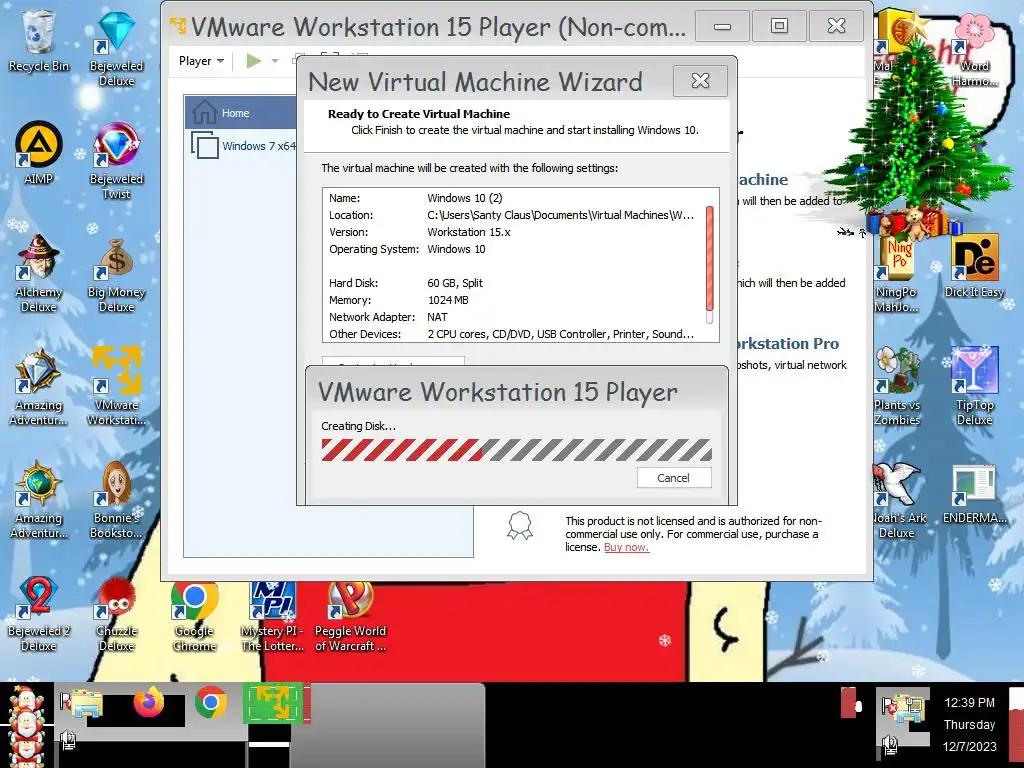
Task: Open the Bonnie's Bookstore shortcut
Action: point(116,500)
